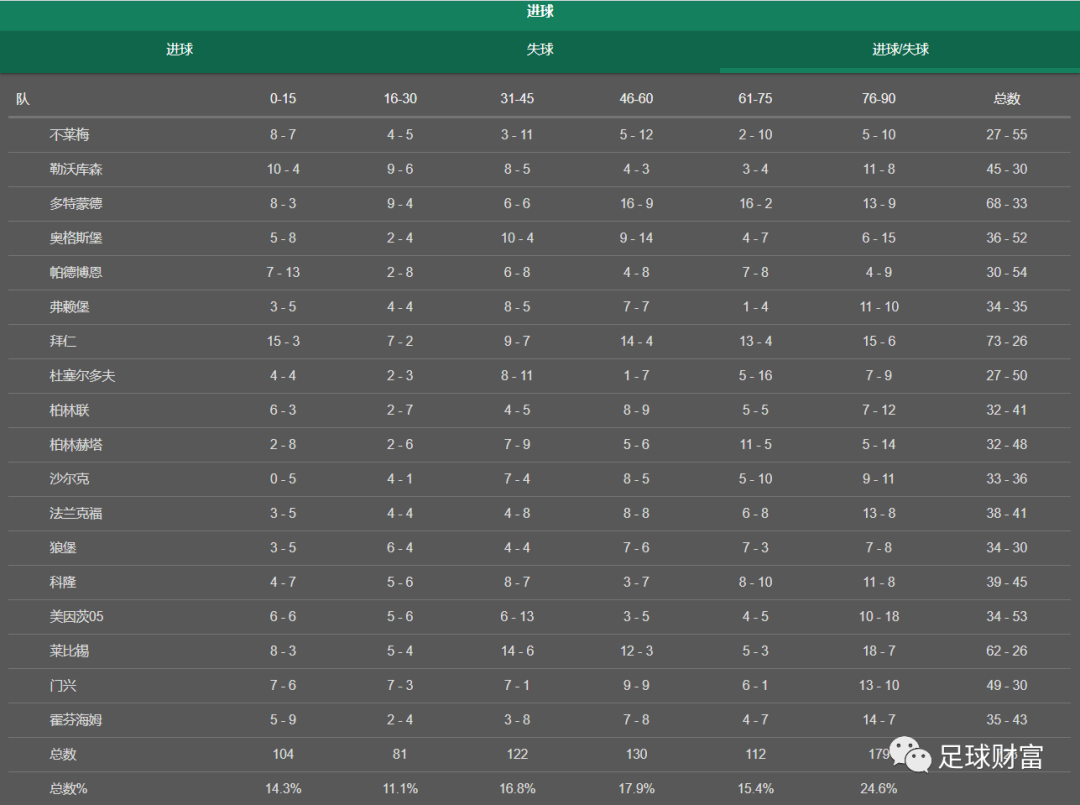Click 莱比锡 total value 62 - 26
This screenshot has height=805, width=1080.
point(1006,651)
